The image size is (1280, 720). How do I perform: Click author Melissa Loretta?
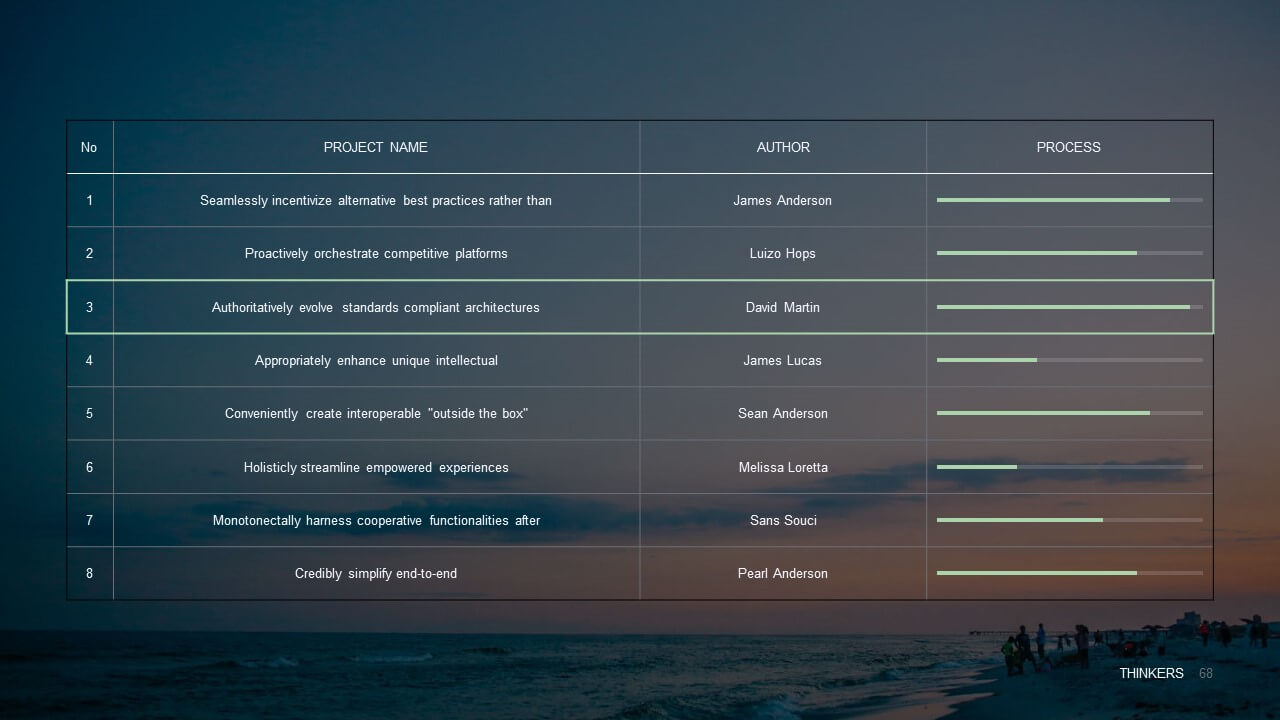tap(783, 467)
